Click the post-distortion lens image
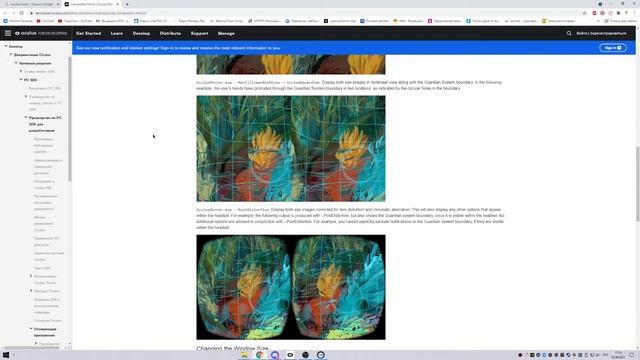Image resolution: width=640 pixels, height=360 pixels. (291, 287)
